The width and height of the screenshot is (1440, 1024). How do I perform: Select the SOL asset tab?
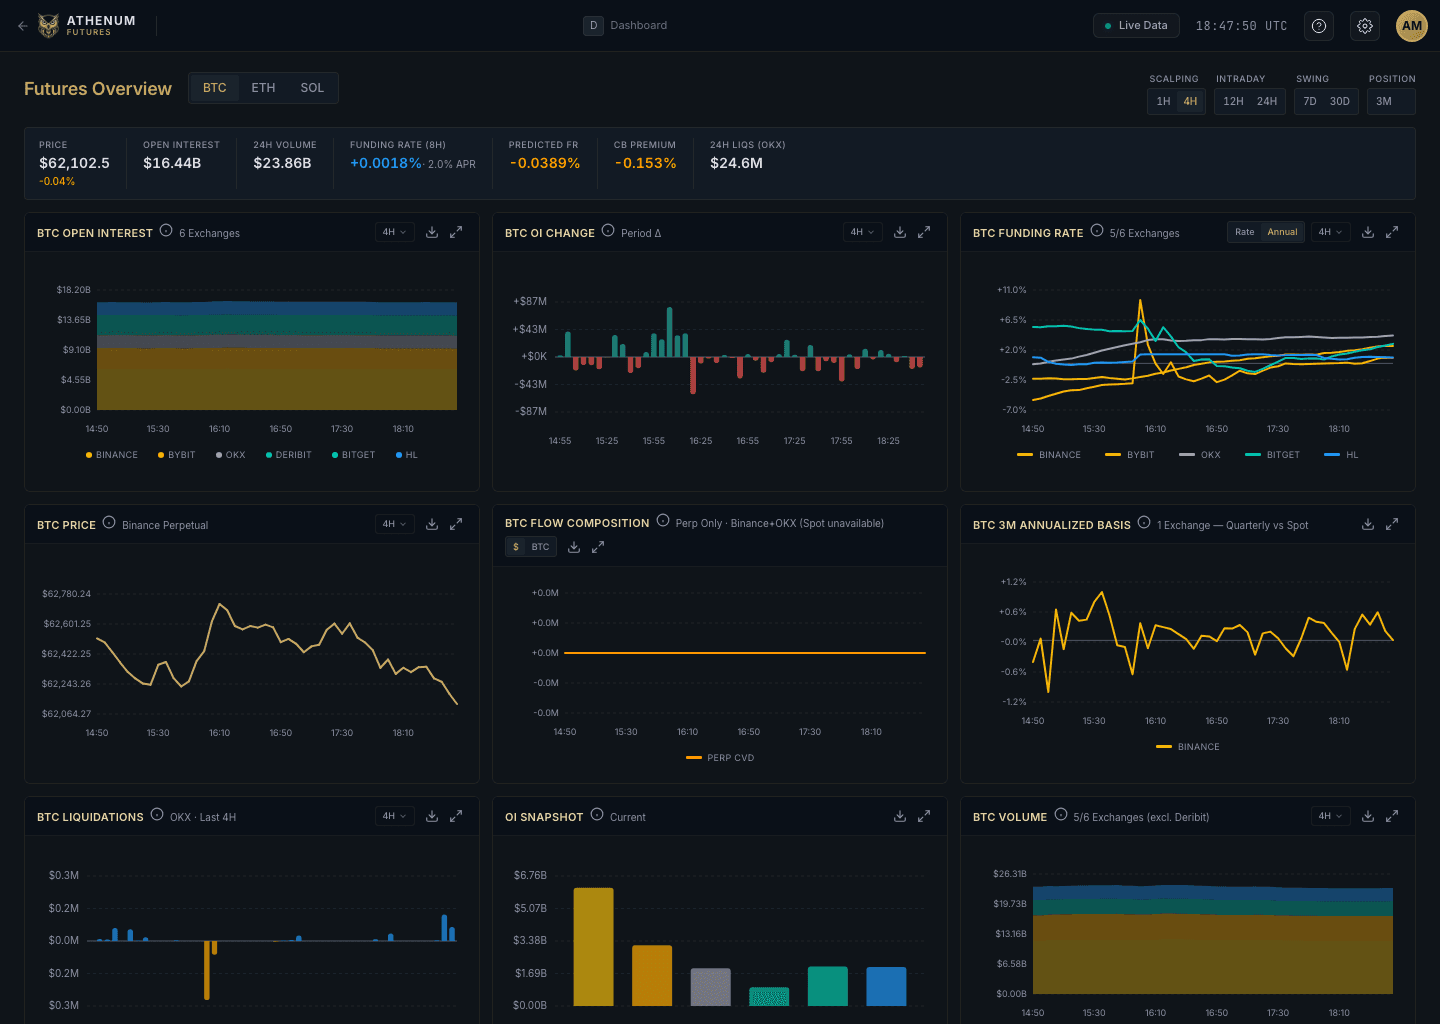[x=312, y=88]
